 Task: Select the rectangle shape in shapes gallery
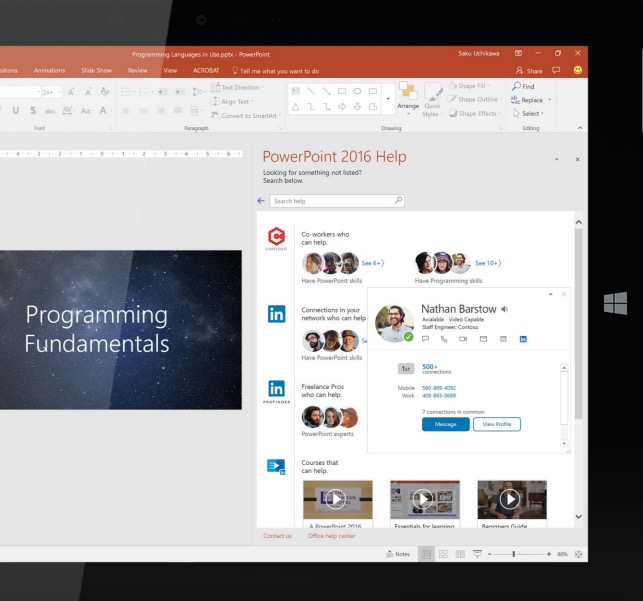[x=342, y=91]
